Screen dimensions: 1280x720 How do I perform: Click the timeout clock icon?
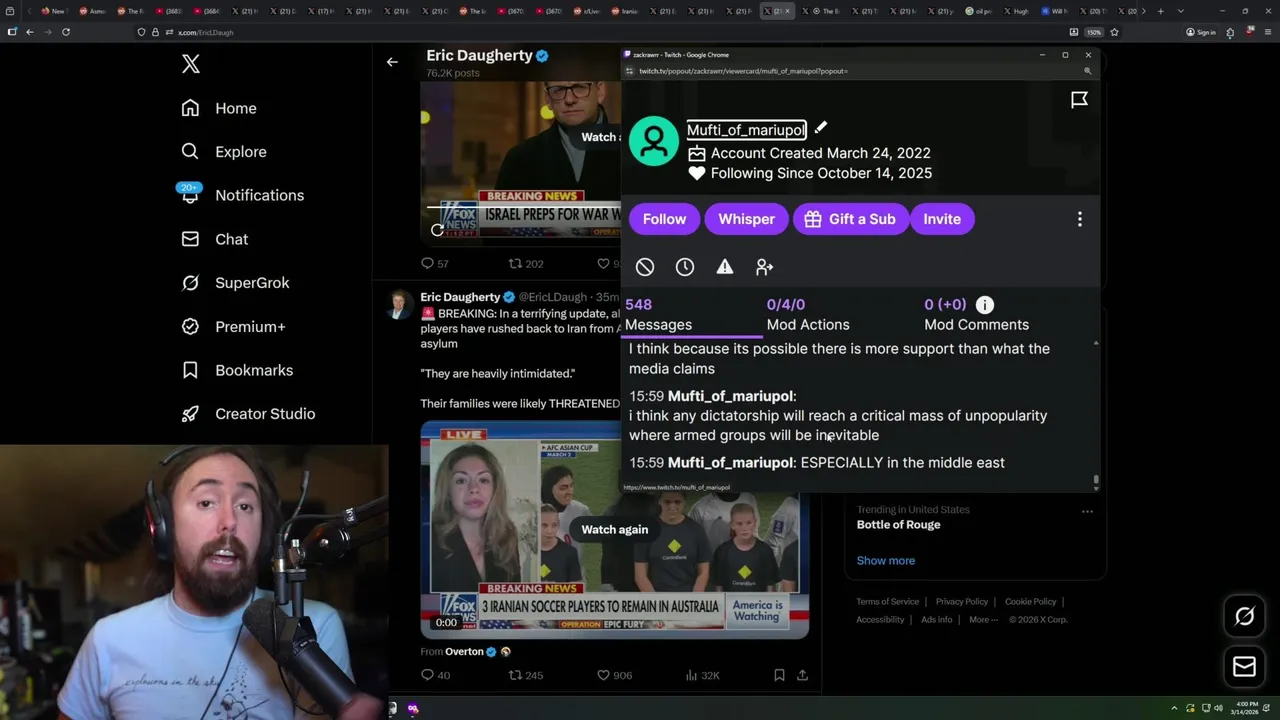point(685,267)
